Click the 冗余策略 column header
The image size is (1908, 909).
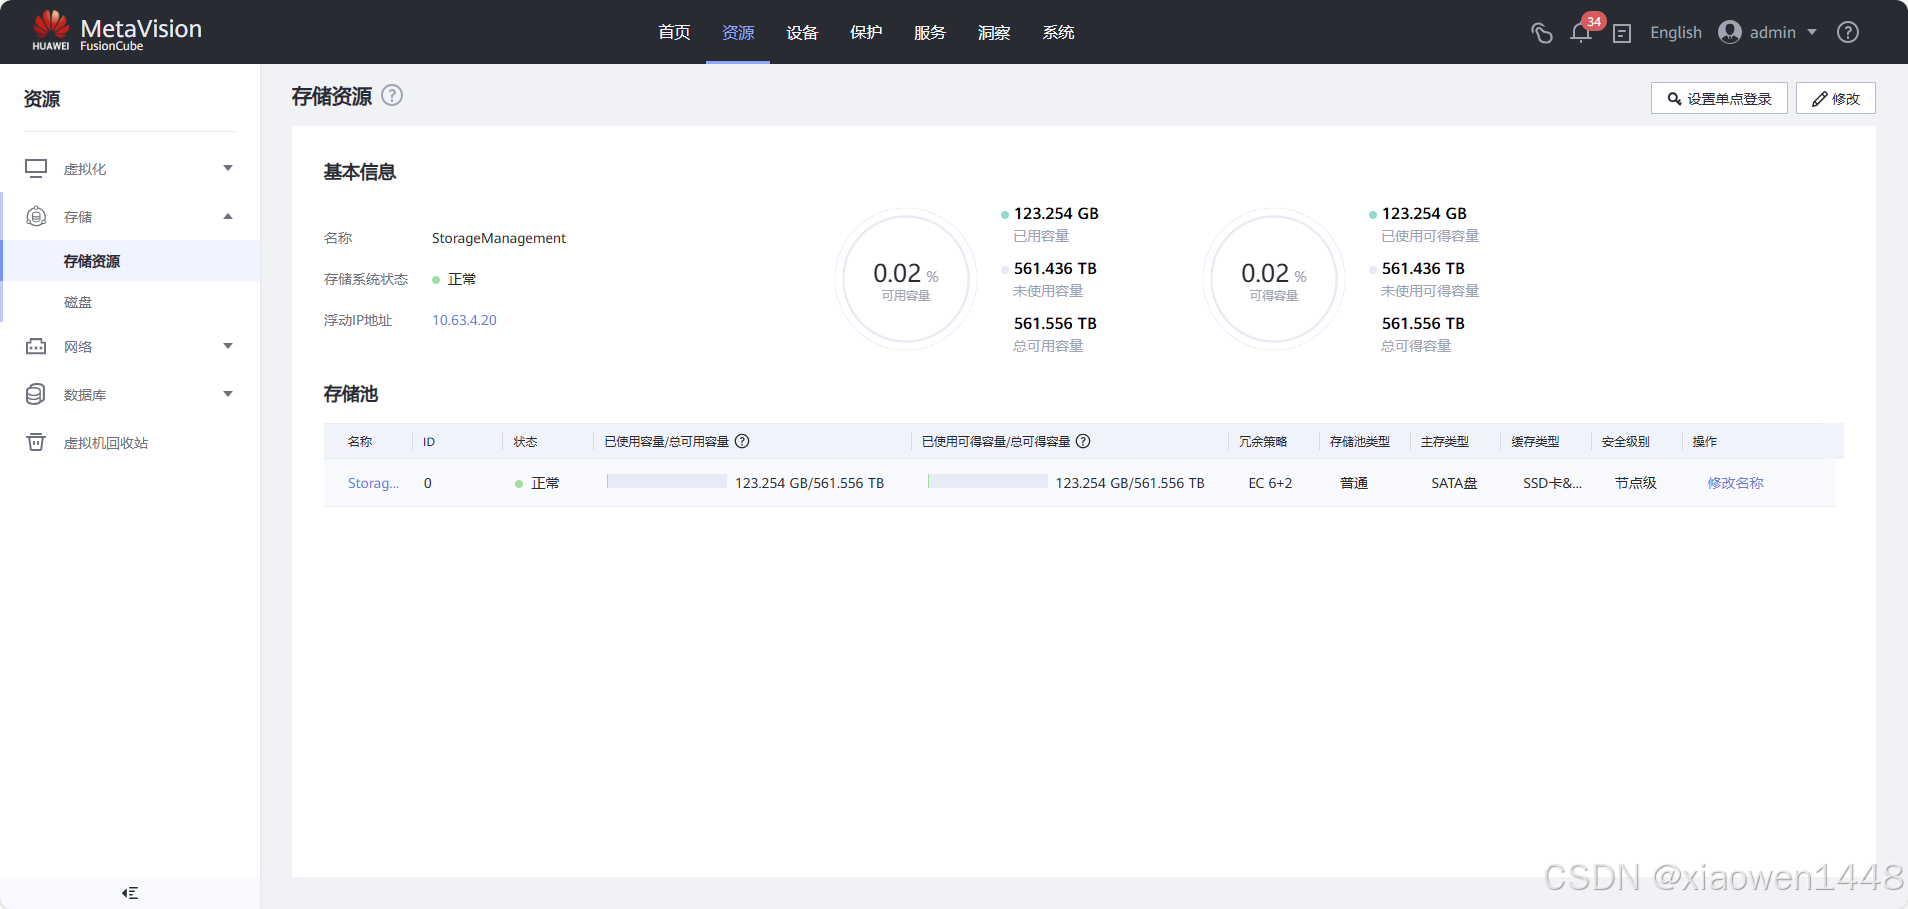click(1263, 441)
